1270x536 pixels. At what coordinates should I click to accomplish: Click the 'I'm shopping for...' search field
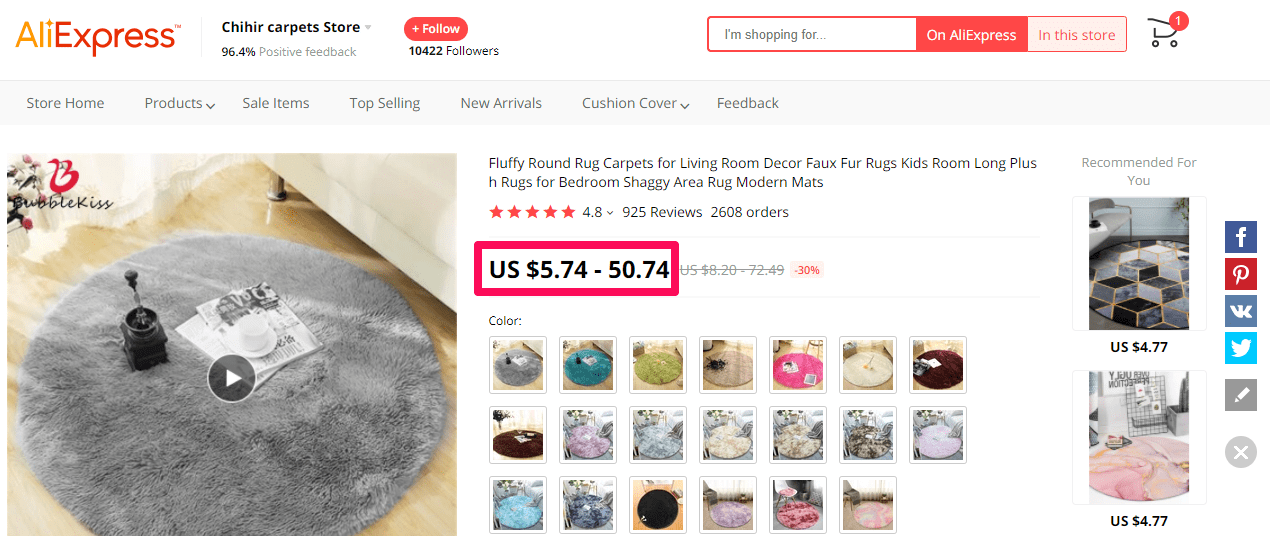tap(812, 35)
